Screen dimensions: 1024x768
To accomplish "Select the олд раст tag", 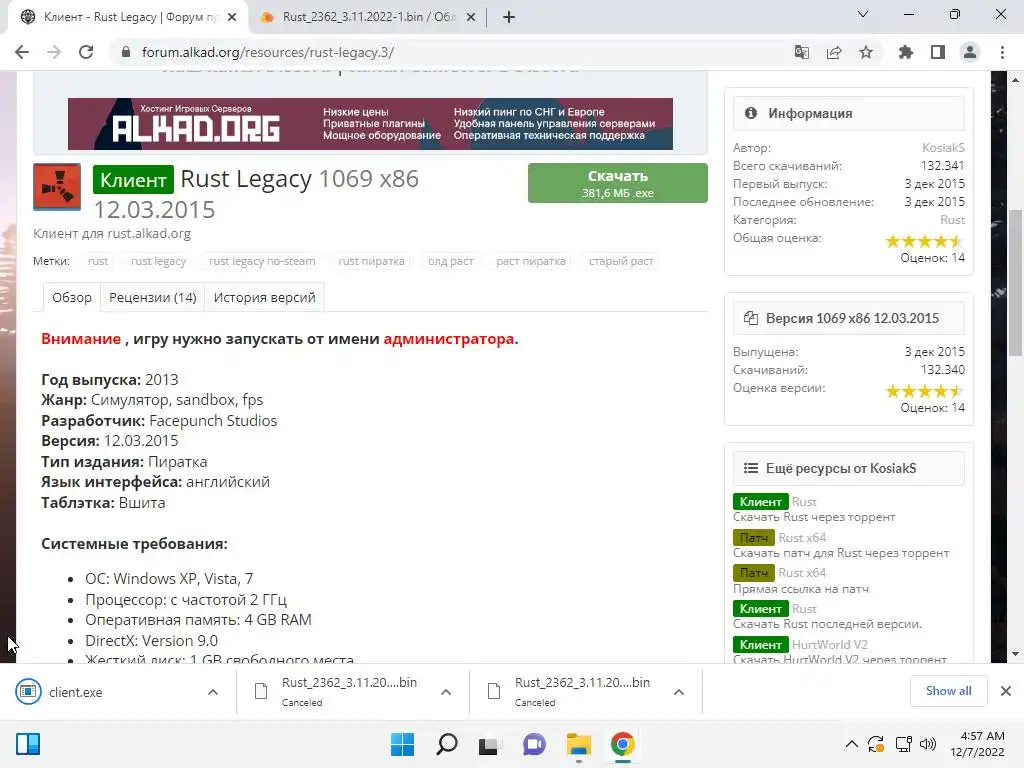I will point(451,261).
